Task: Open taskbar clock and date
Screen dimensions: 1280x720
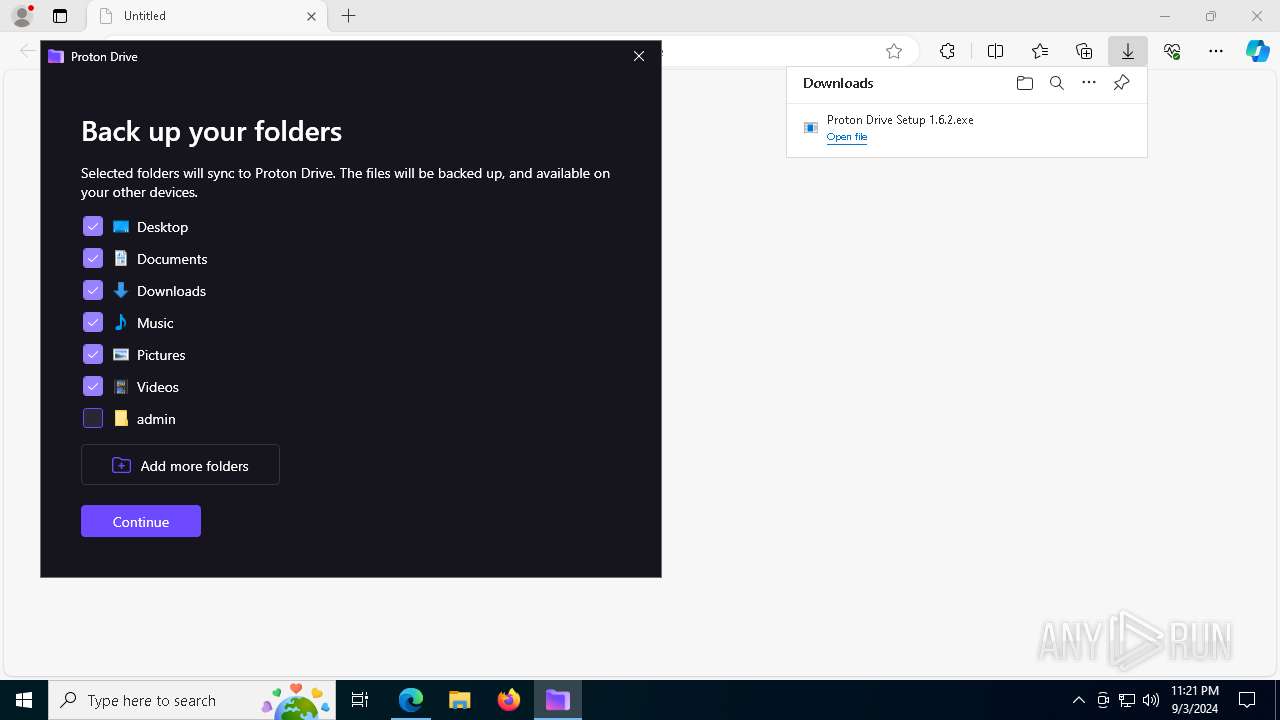Action: tap(1194, 700)
